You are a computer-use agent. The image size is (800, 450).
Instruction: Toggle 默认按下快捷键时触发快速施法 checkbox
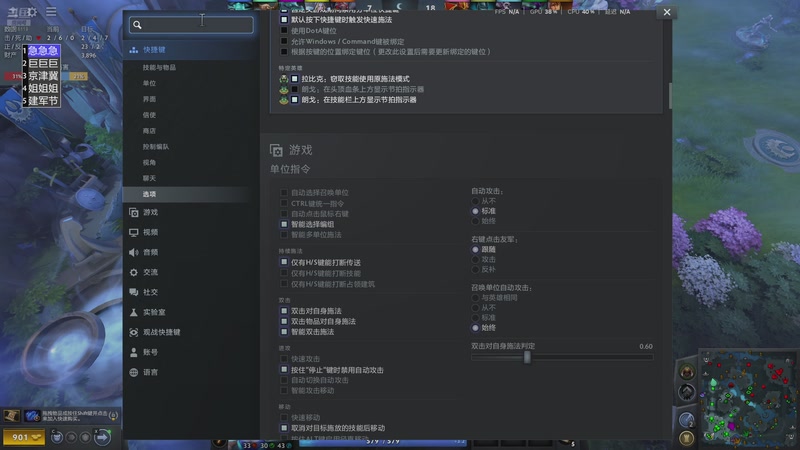pos(284,19)
